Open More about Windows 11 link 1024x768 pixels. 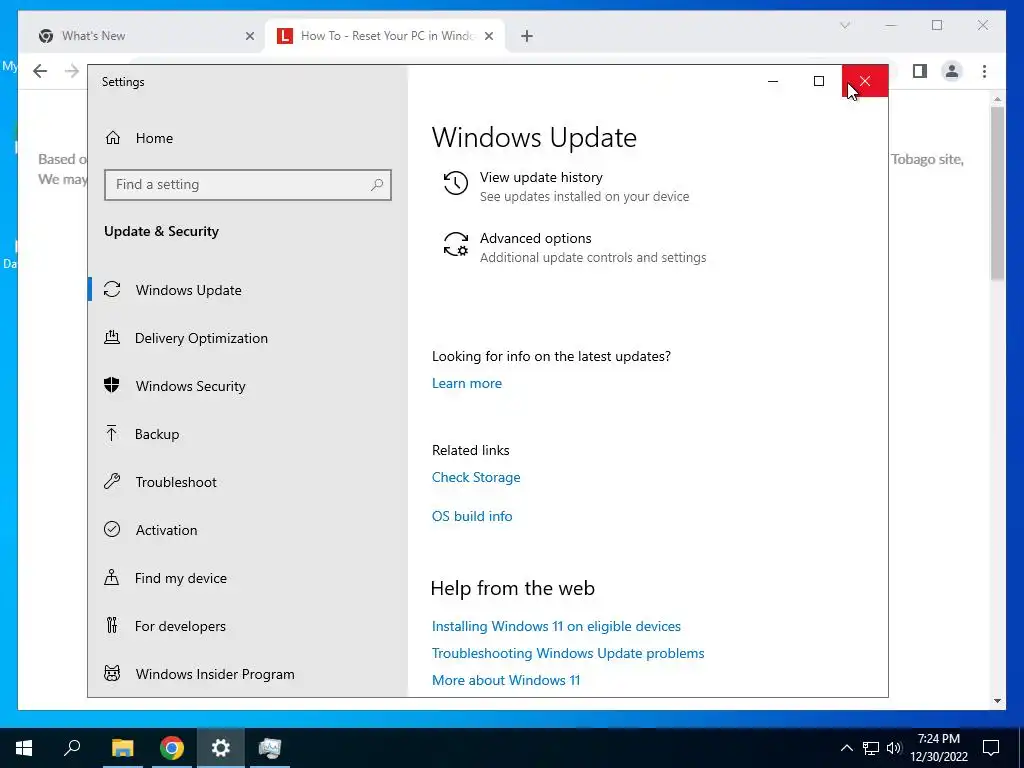point(506,680)
